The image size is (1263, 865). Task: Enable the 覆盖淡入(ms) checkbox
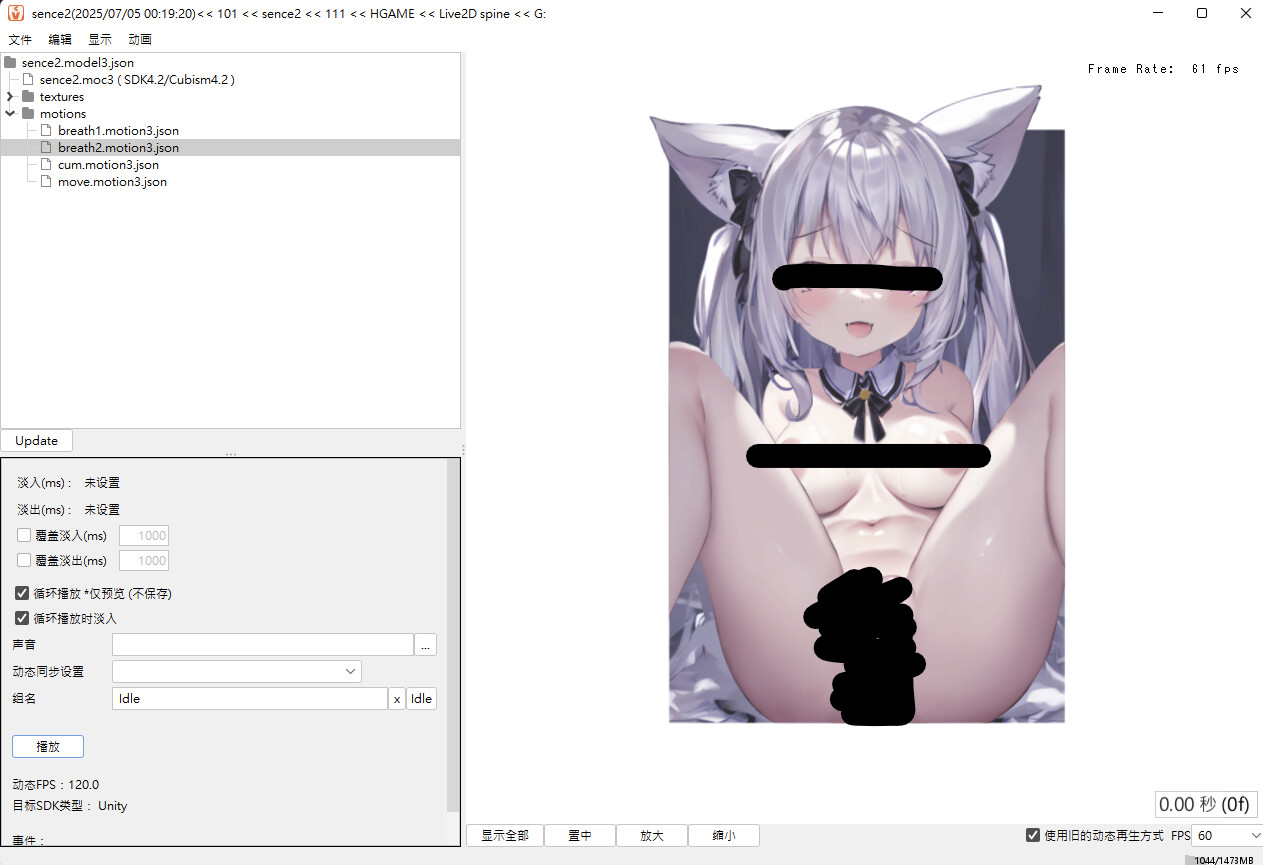(24, 535)
